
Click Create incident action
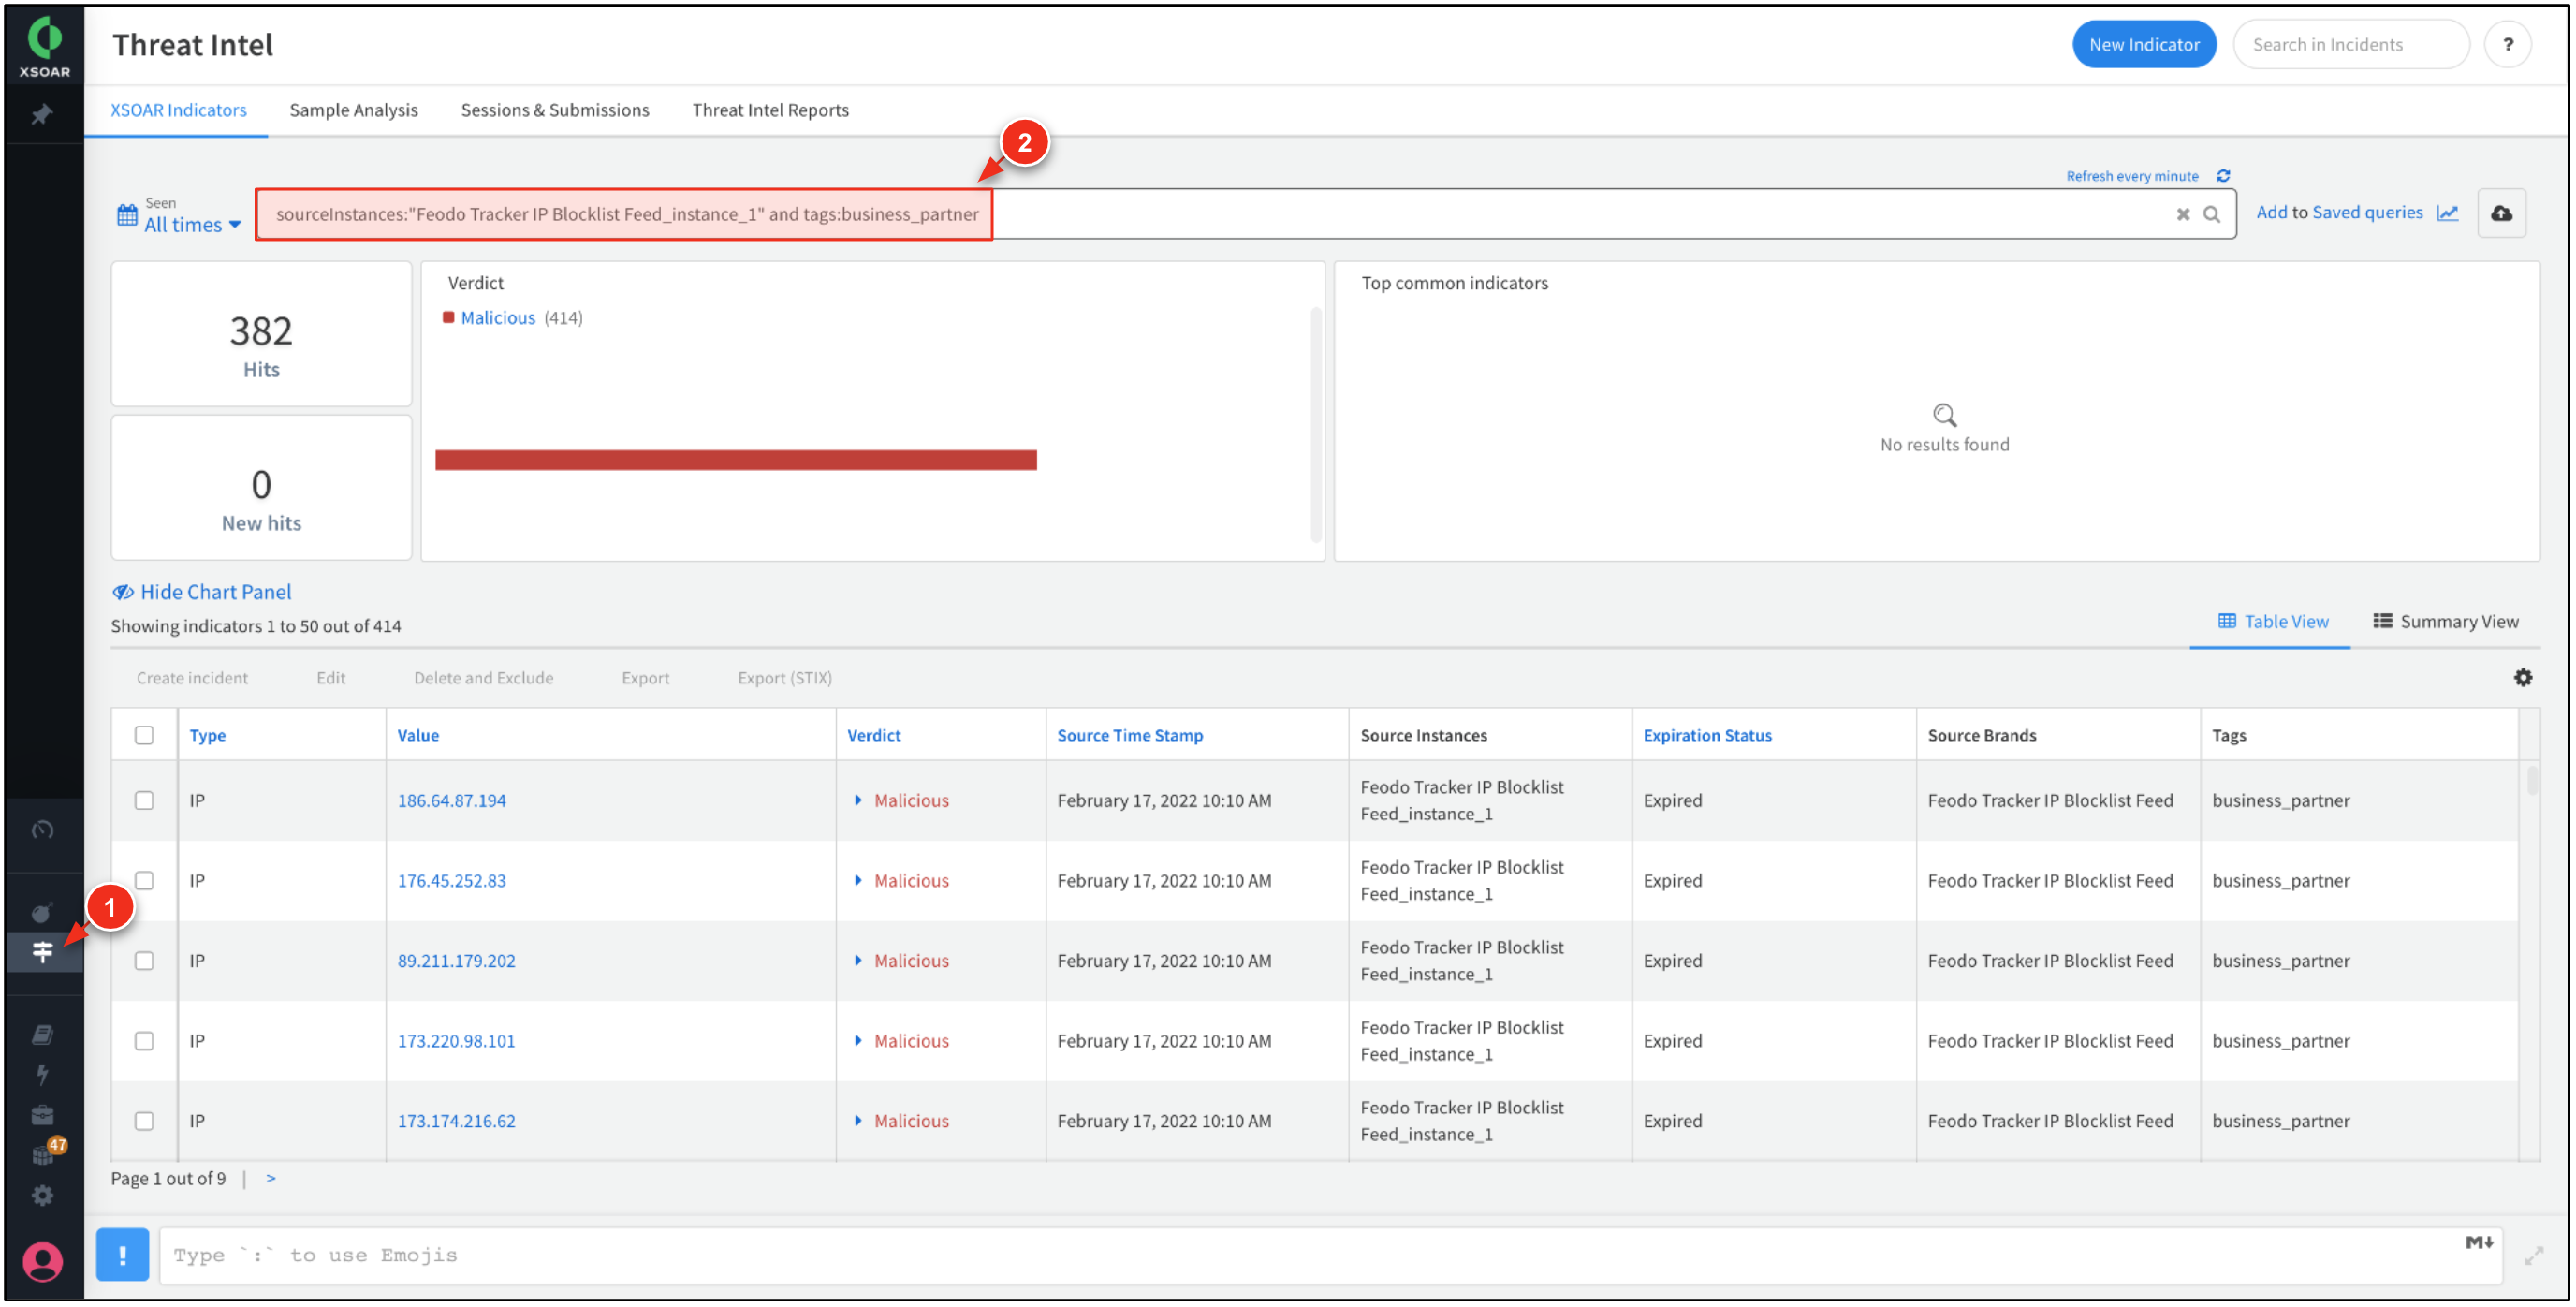coord(192,678)
